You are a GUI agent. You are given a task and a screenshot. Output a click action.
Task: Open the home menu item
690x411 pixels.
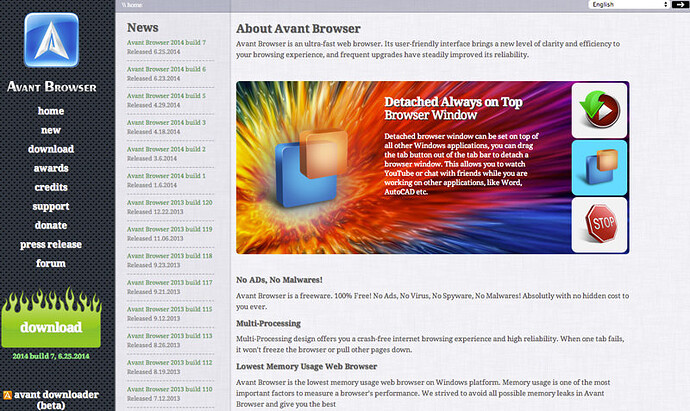(x=51, y=111)
